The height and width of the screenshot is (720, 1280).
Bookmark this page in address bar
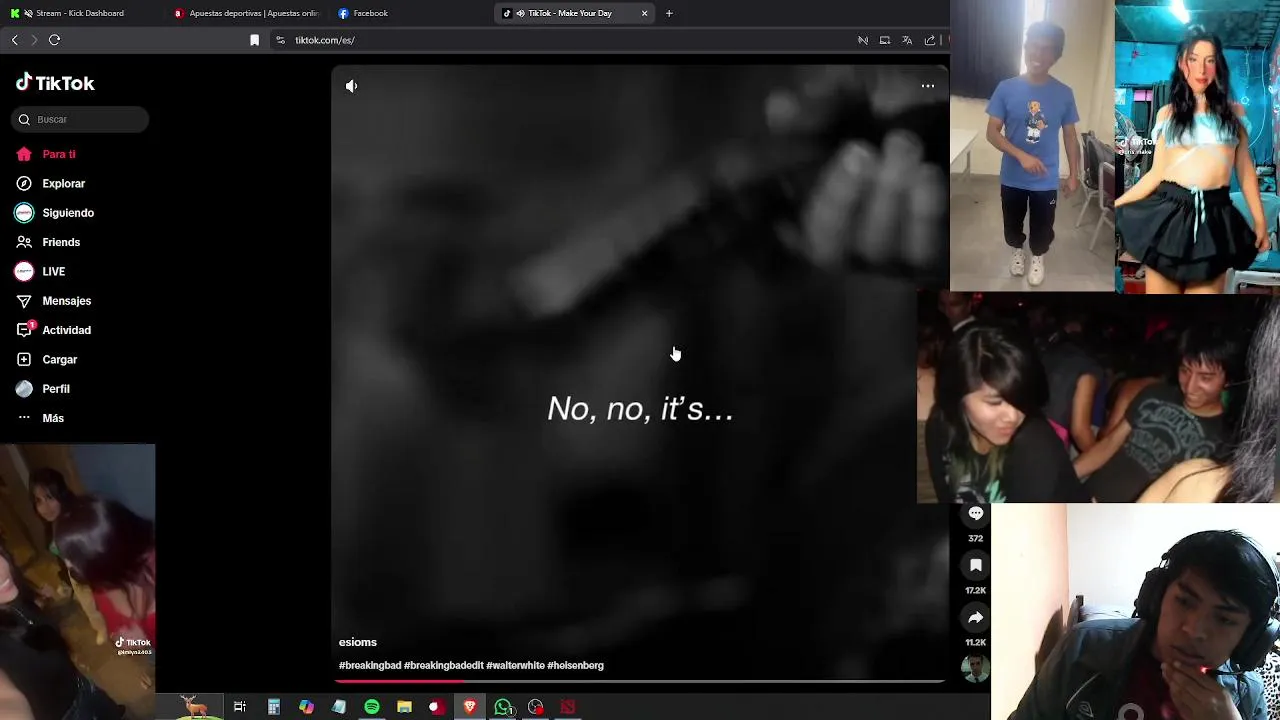coord(254,40)
